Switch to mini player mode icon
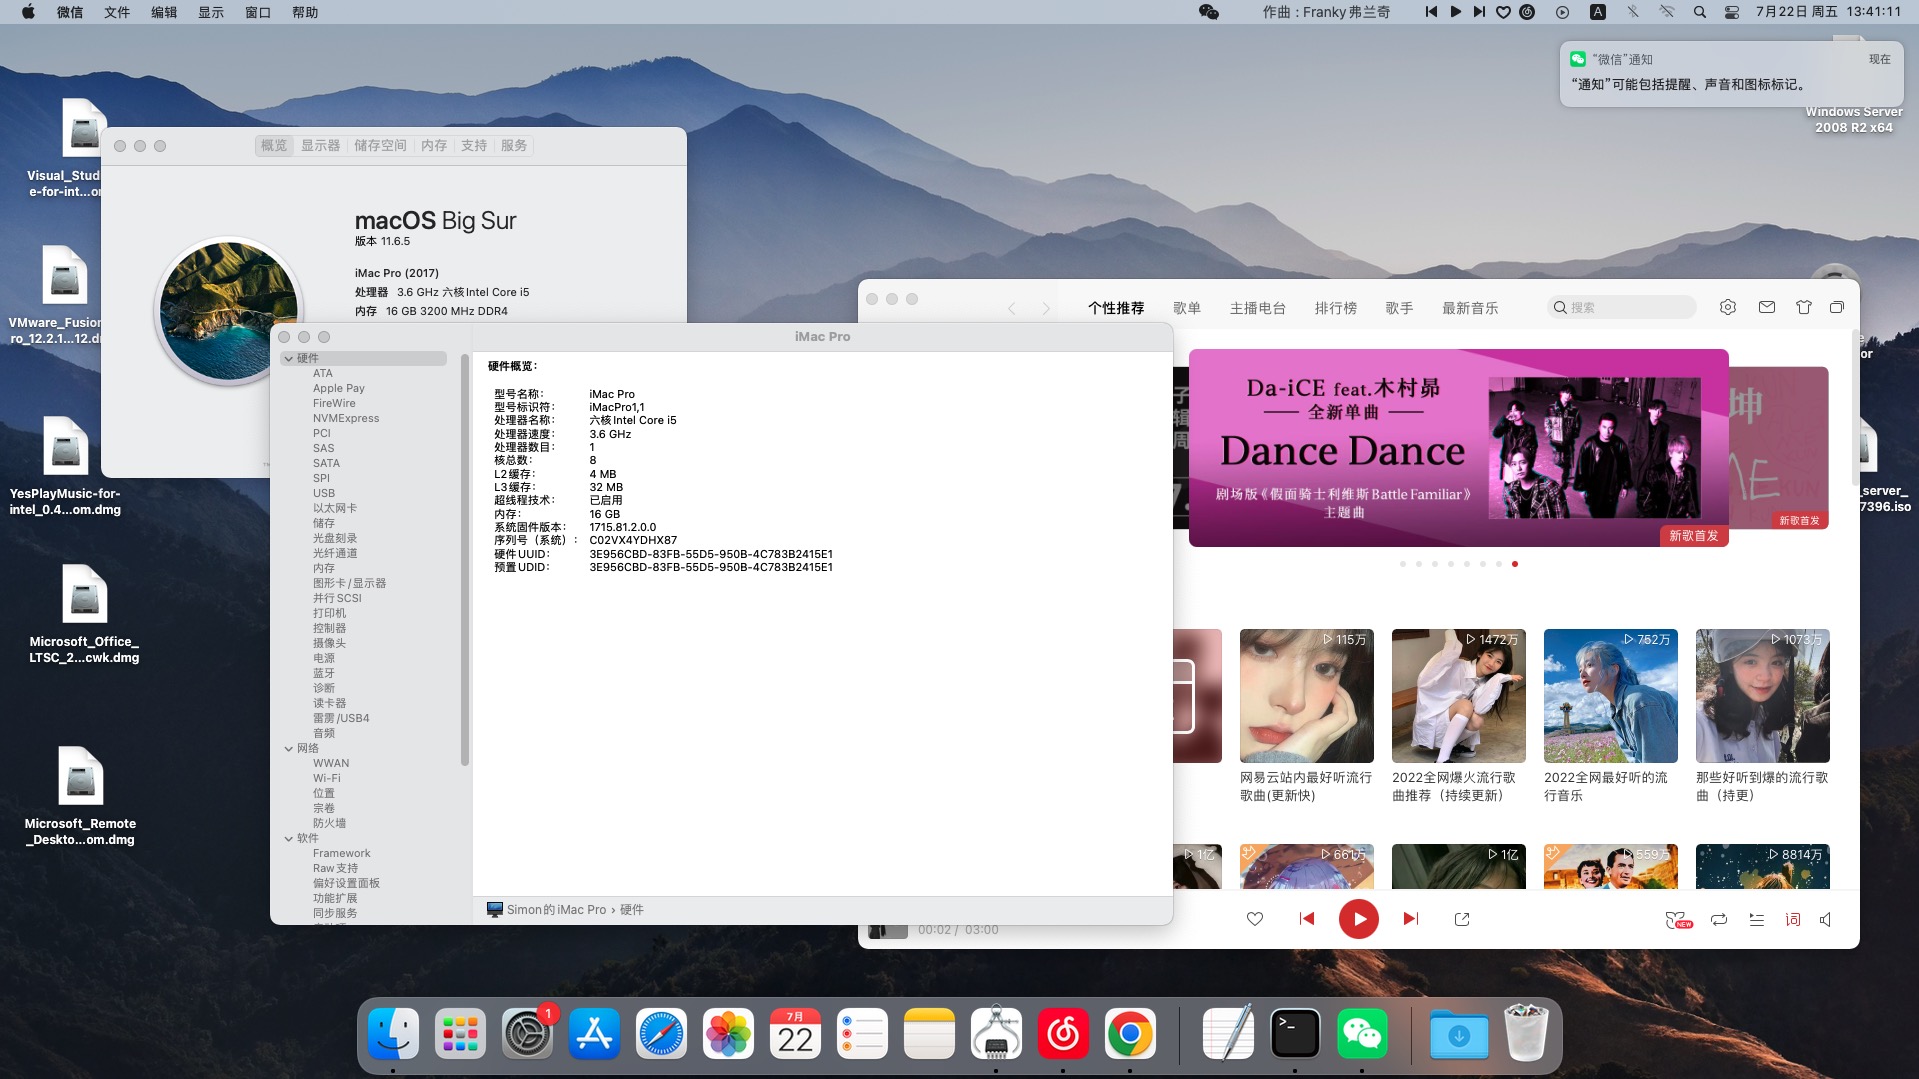Screen dimensions: 1919x1079 click(1837, 307)
